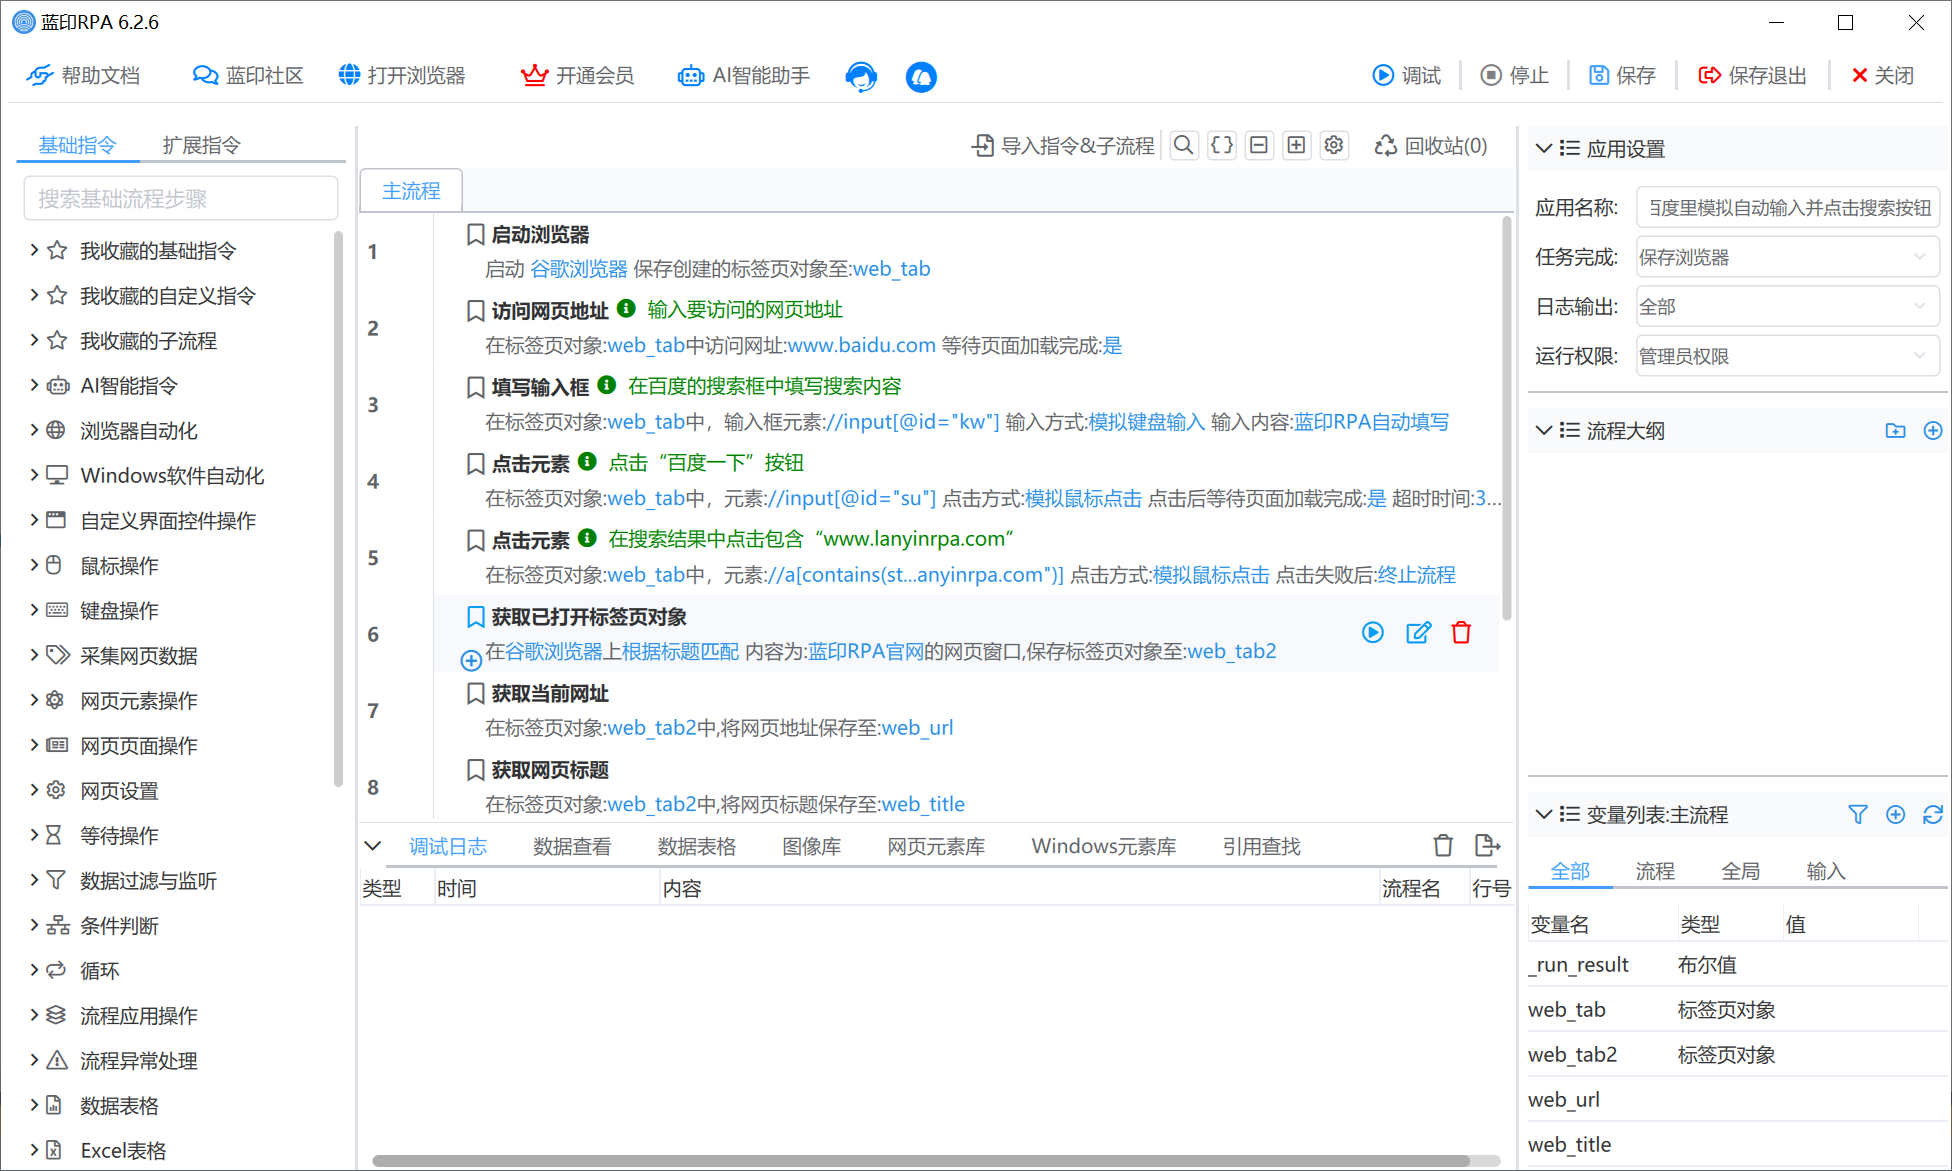Toggle bookmark on 获取当前网址 step

coord(476,694)
